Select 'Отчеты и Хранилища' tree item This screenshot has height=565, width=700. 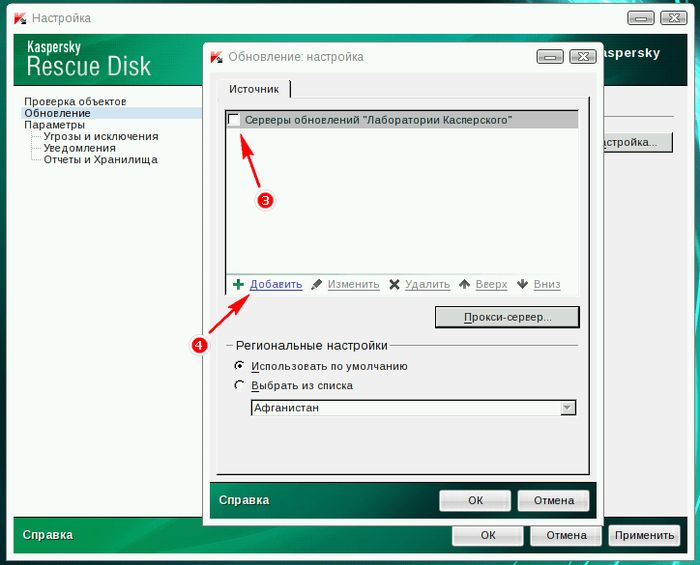tap(100, 159)
